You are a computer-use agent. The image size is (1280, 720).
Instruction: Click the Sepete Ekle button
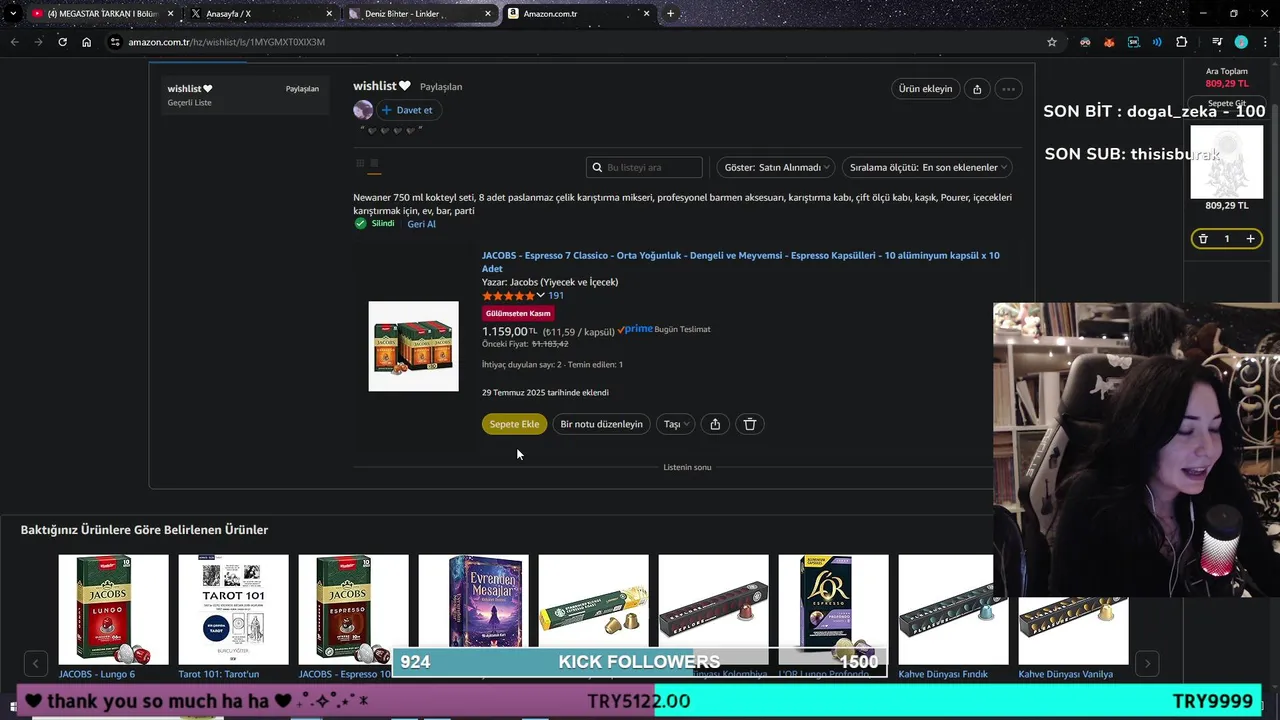(514, 424)
